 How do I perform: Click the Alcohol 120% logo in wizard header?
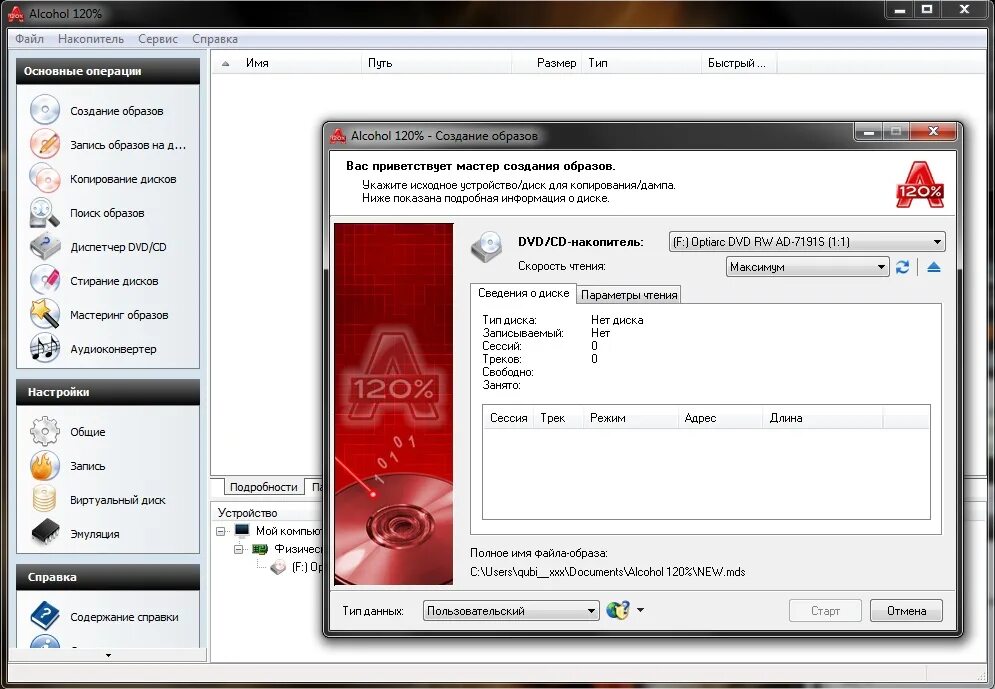tap(919, 185)
